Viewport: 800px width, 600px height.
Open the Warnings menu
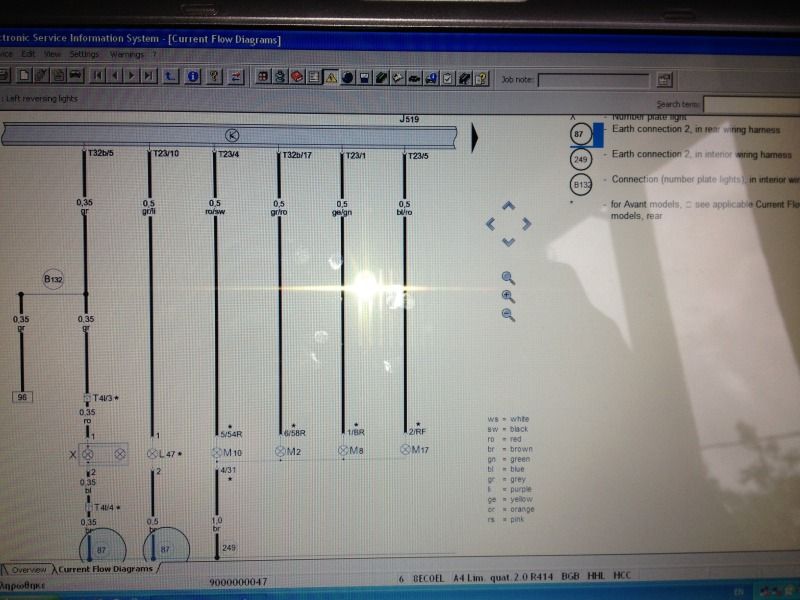[127, 54]
